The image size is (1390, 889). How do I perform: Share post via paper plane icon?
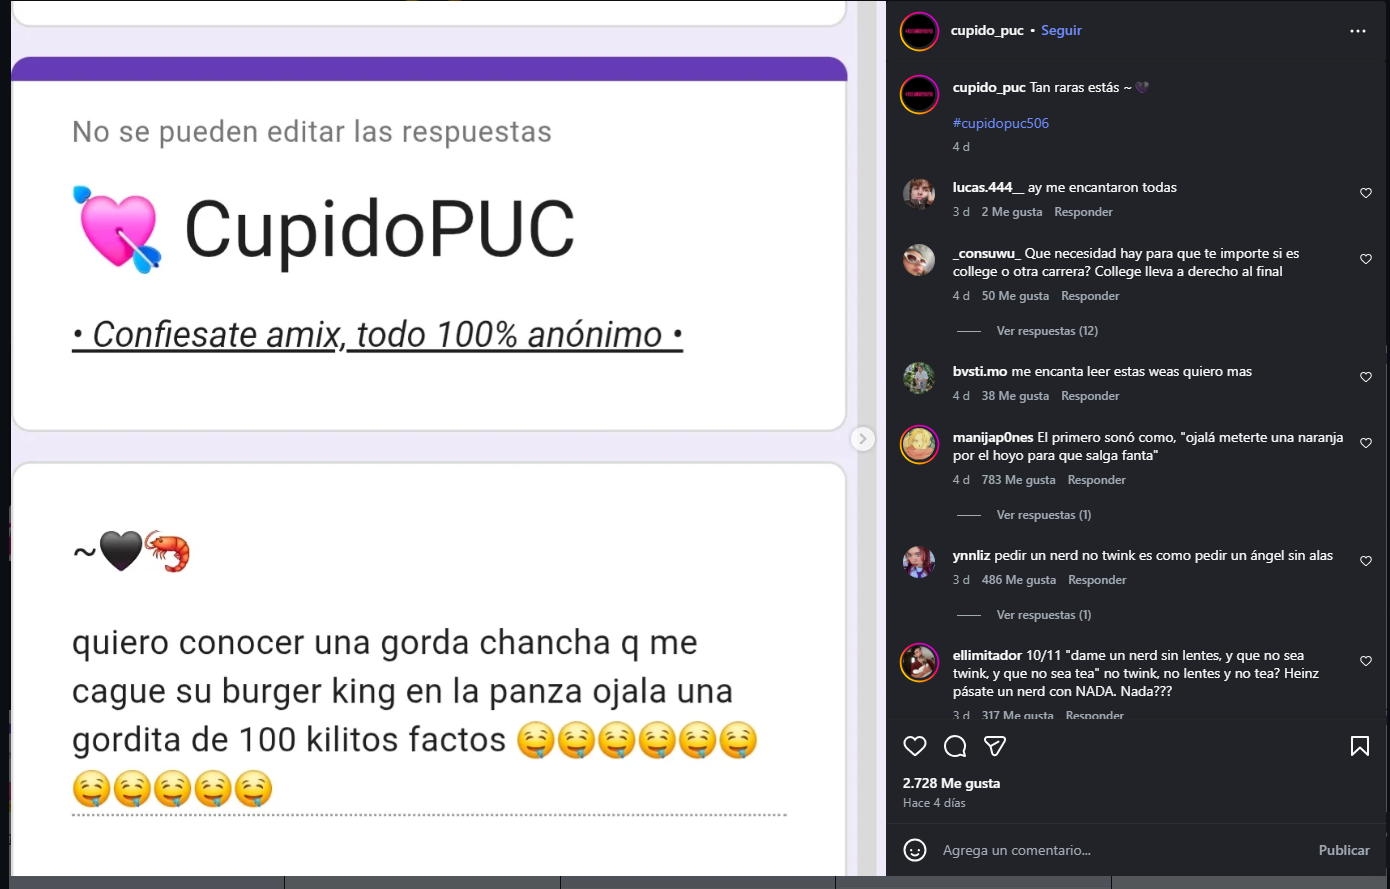pyautogui.click(x=995, y=746)
